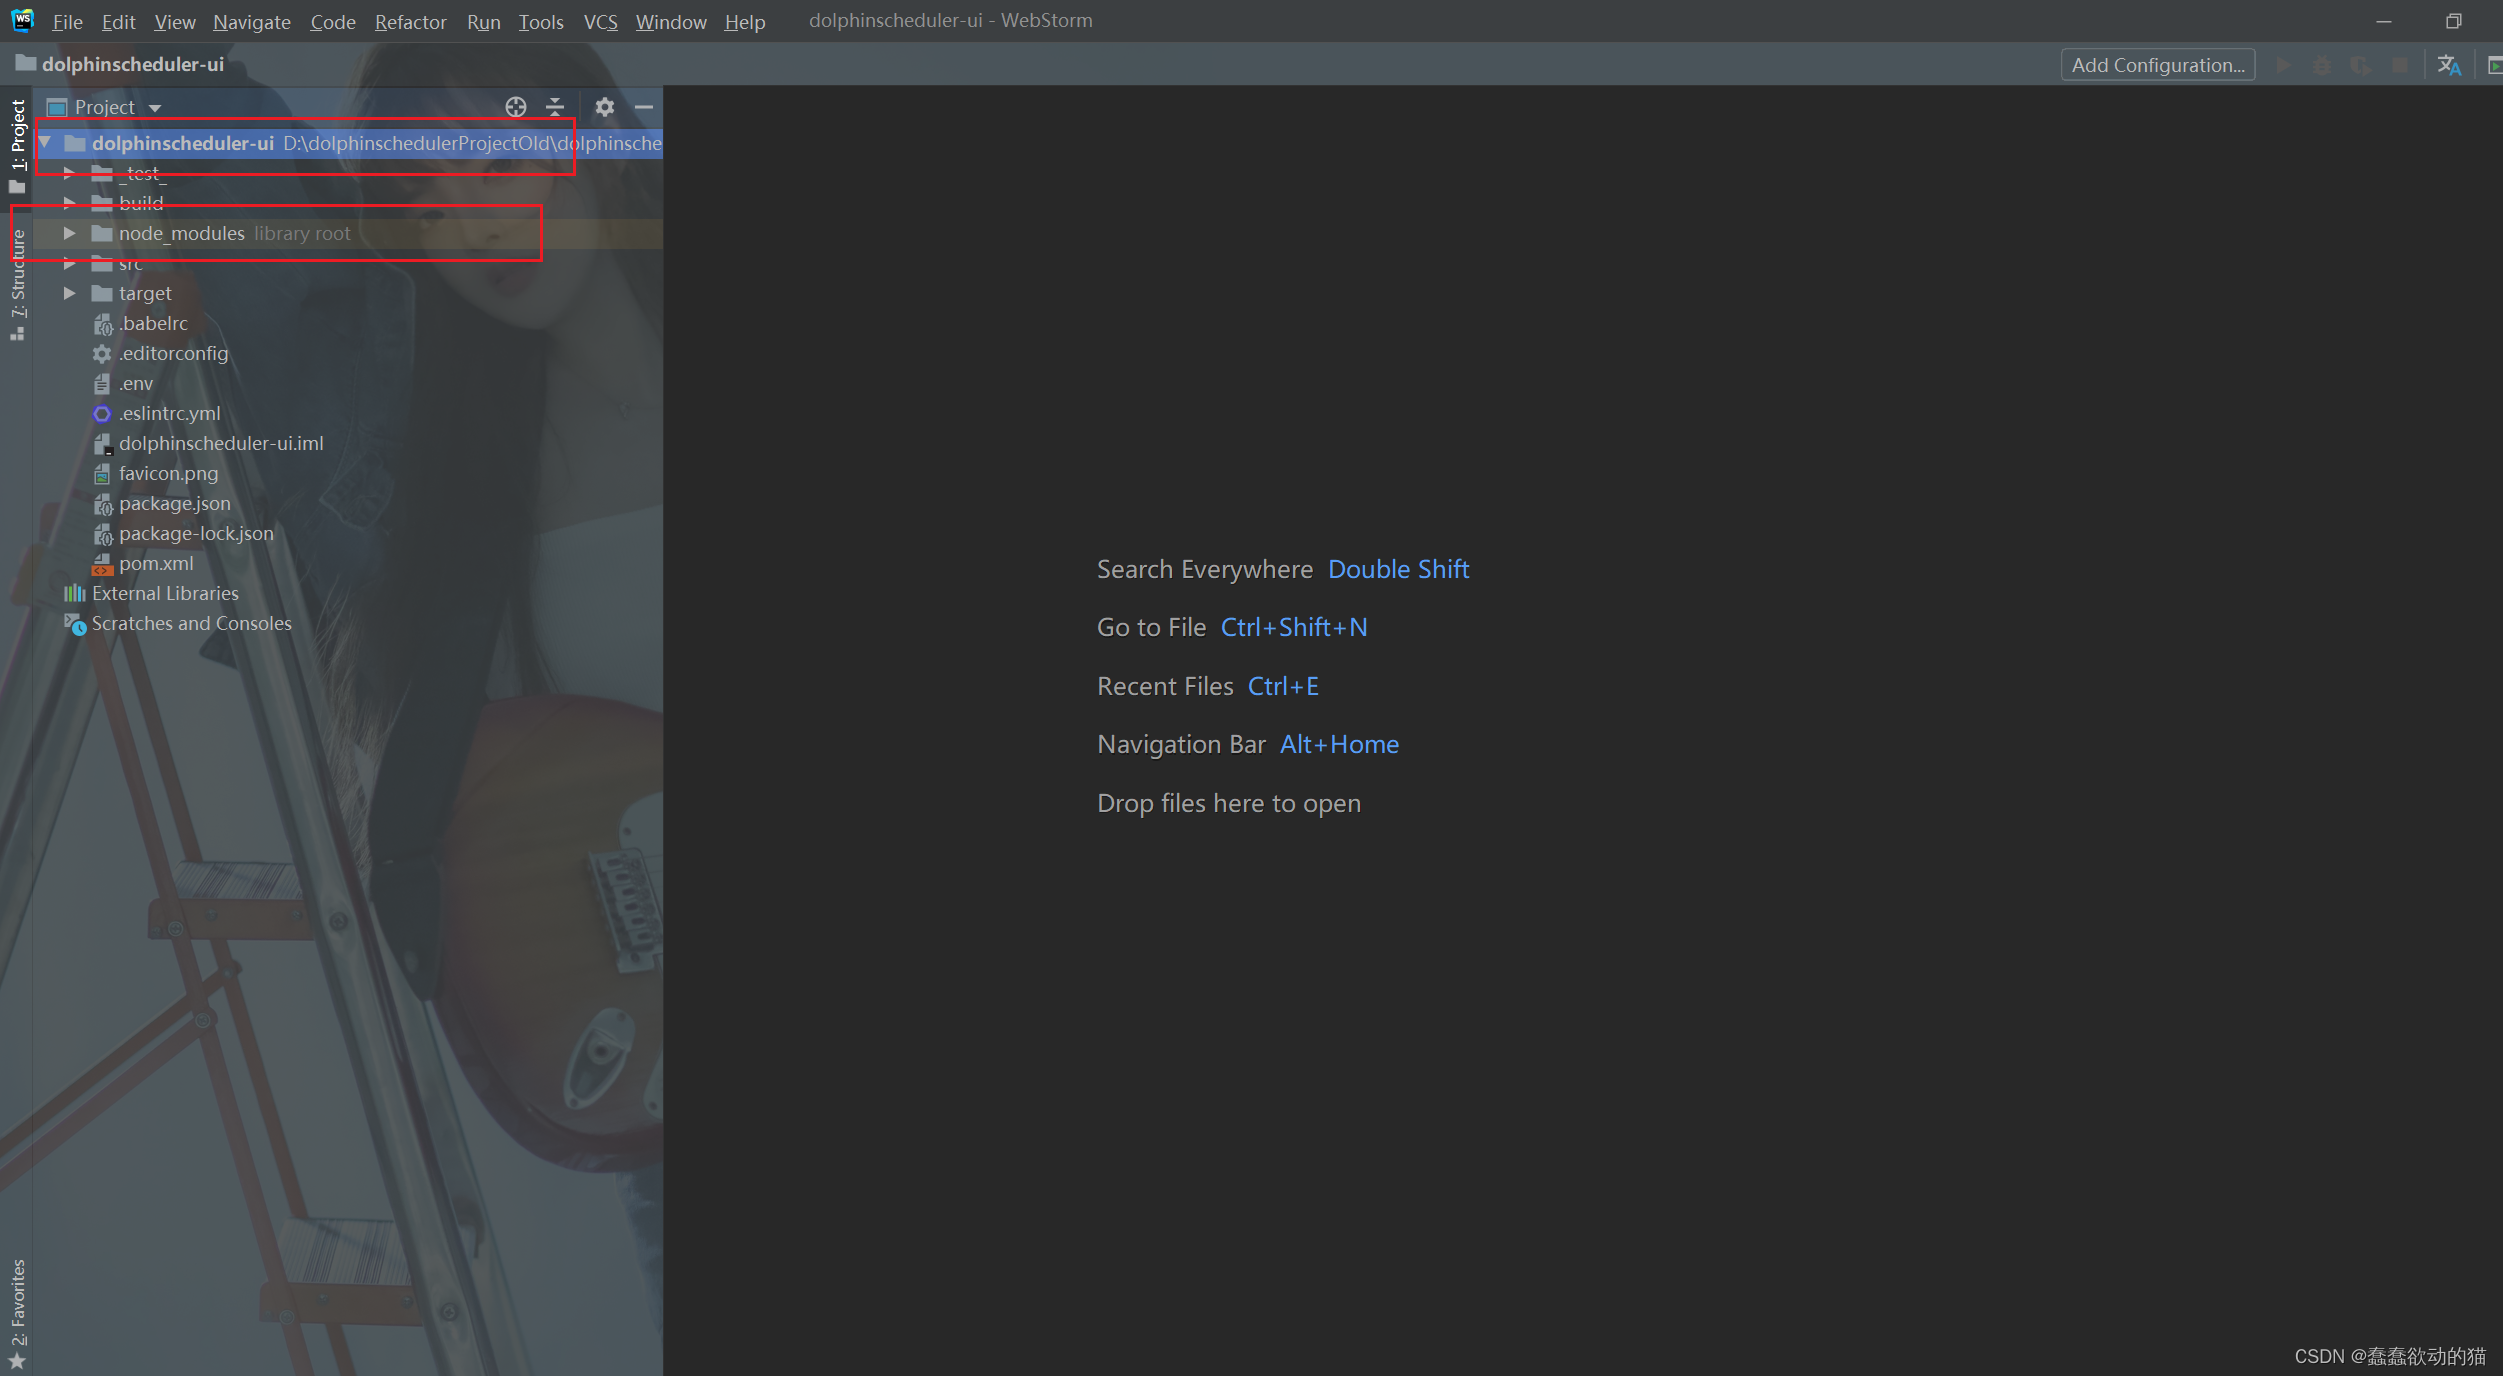
Task: Select the package.json file
Action: click(x=174, y=503)
